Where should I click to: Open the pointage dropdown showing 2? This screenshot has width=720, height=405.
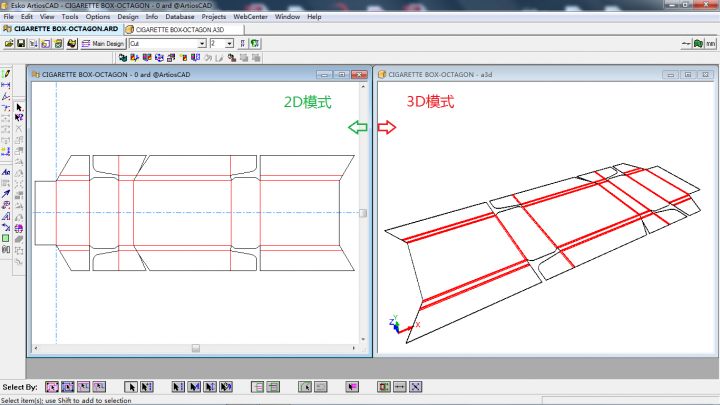click(229, 44)
